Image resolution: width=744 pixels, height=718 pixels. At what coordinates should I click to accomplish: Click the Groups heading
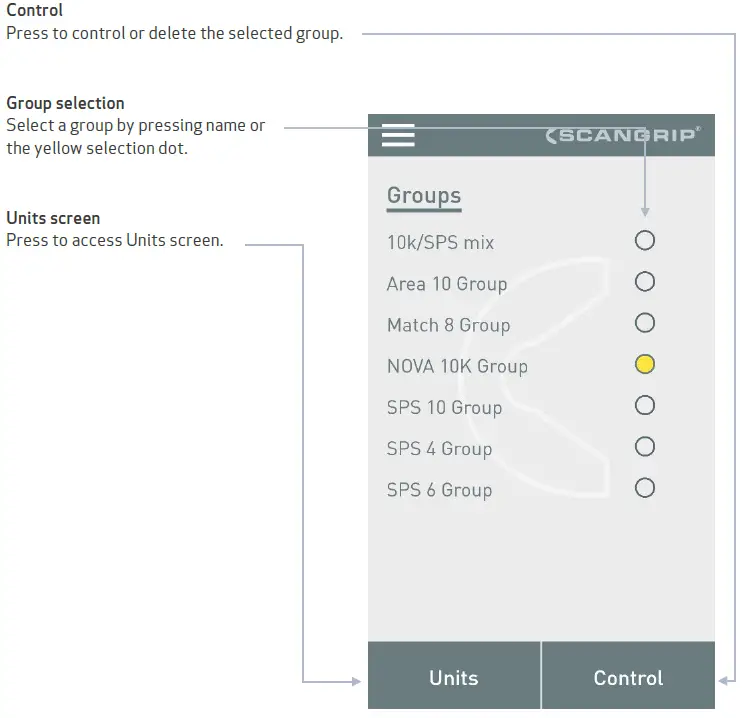[424, 195]
